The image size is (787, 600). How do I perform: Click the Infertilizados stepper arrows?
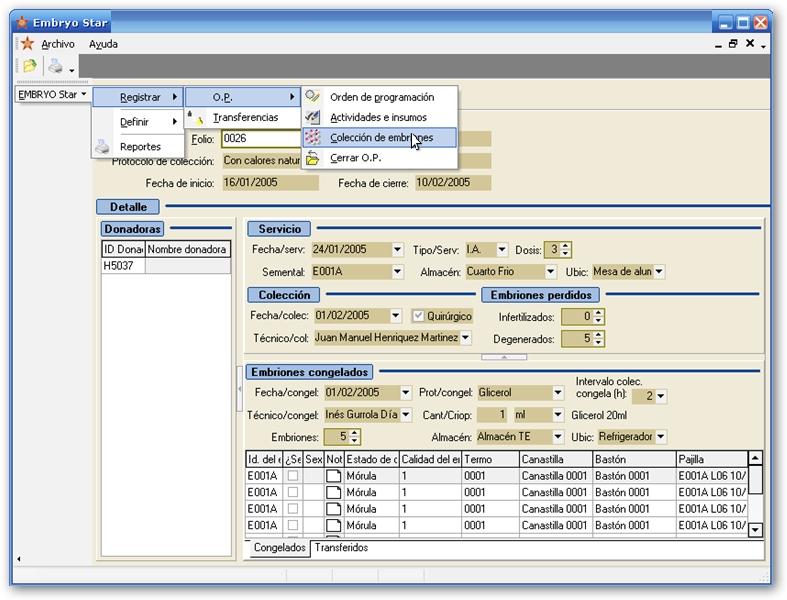(598, 317)
